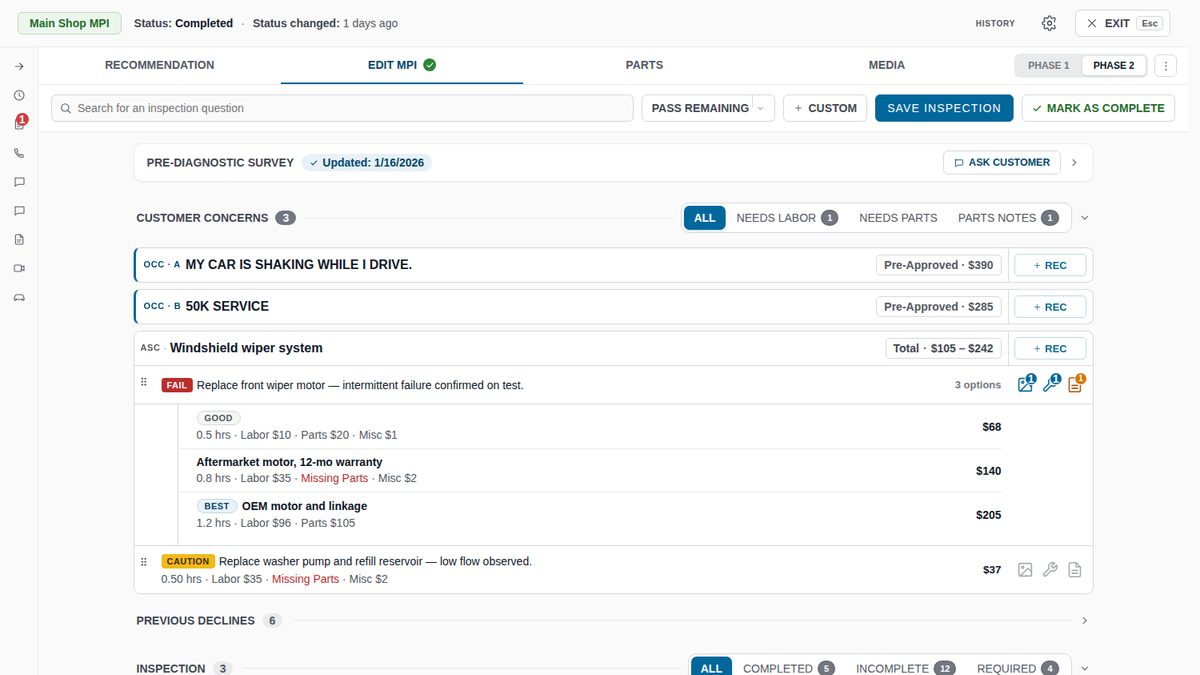Viewport: 1200px width, 675px height.
Task: Collapse the Customer Concerns section chevron
Action: [x=1085, y=218]
